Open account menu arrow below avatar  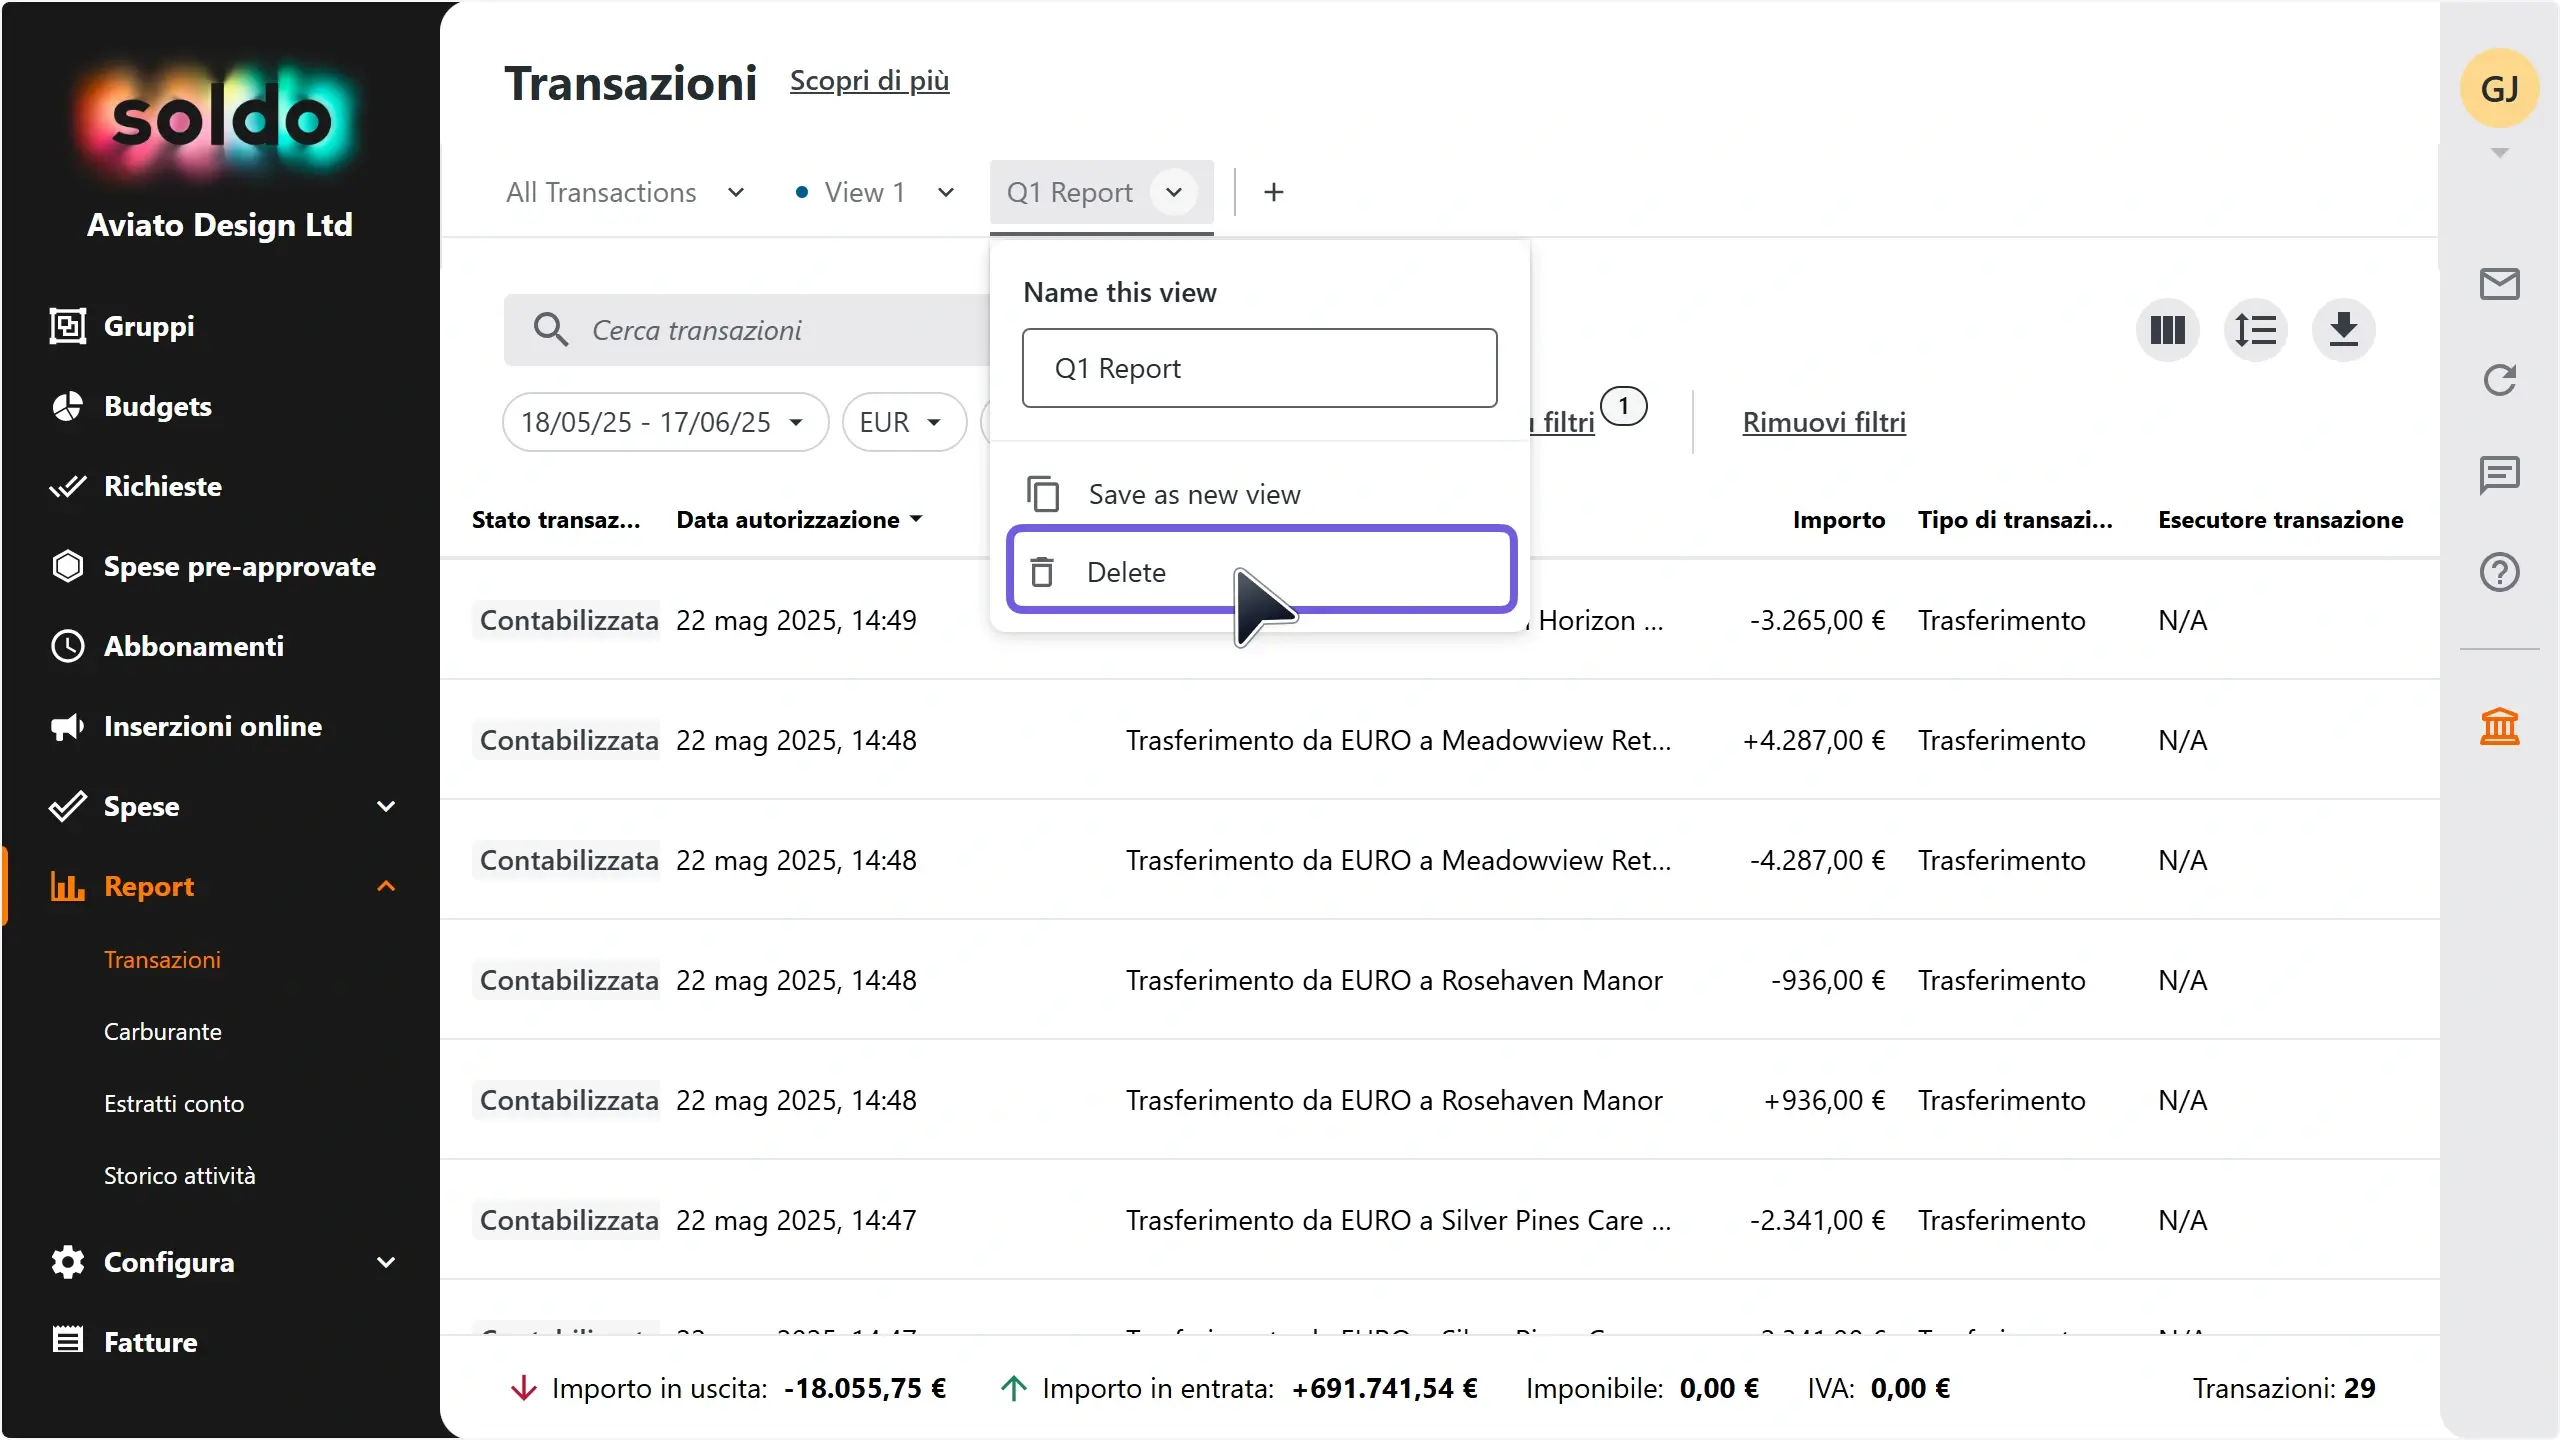click(2499, 153)
